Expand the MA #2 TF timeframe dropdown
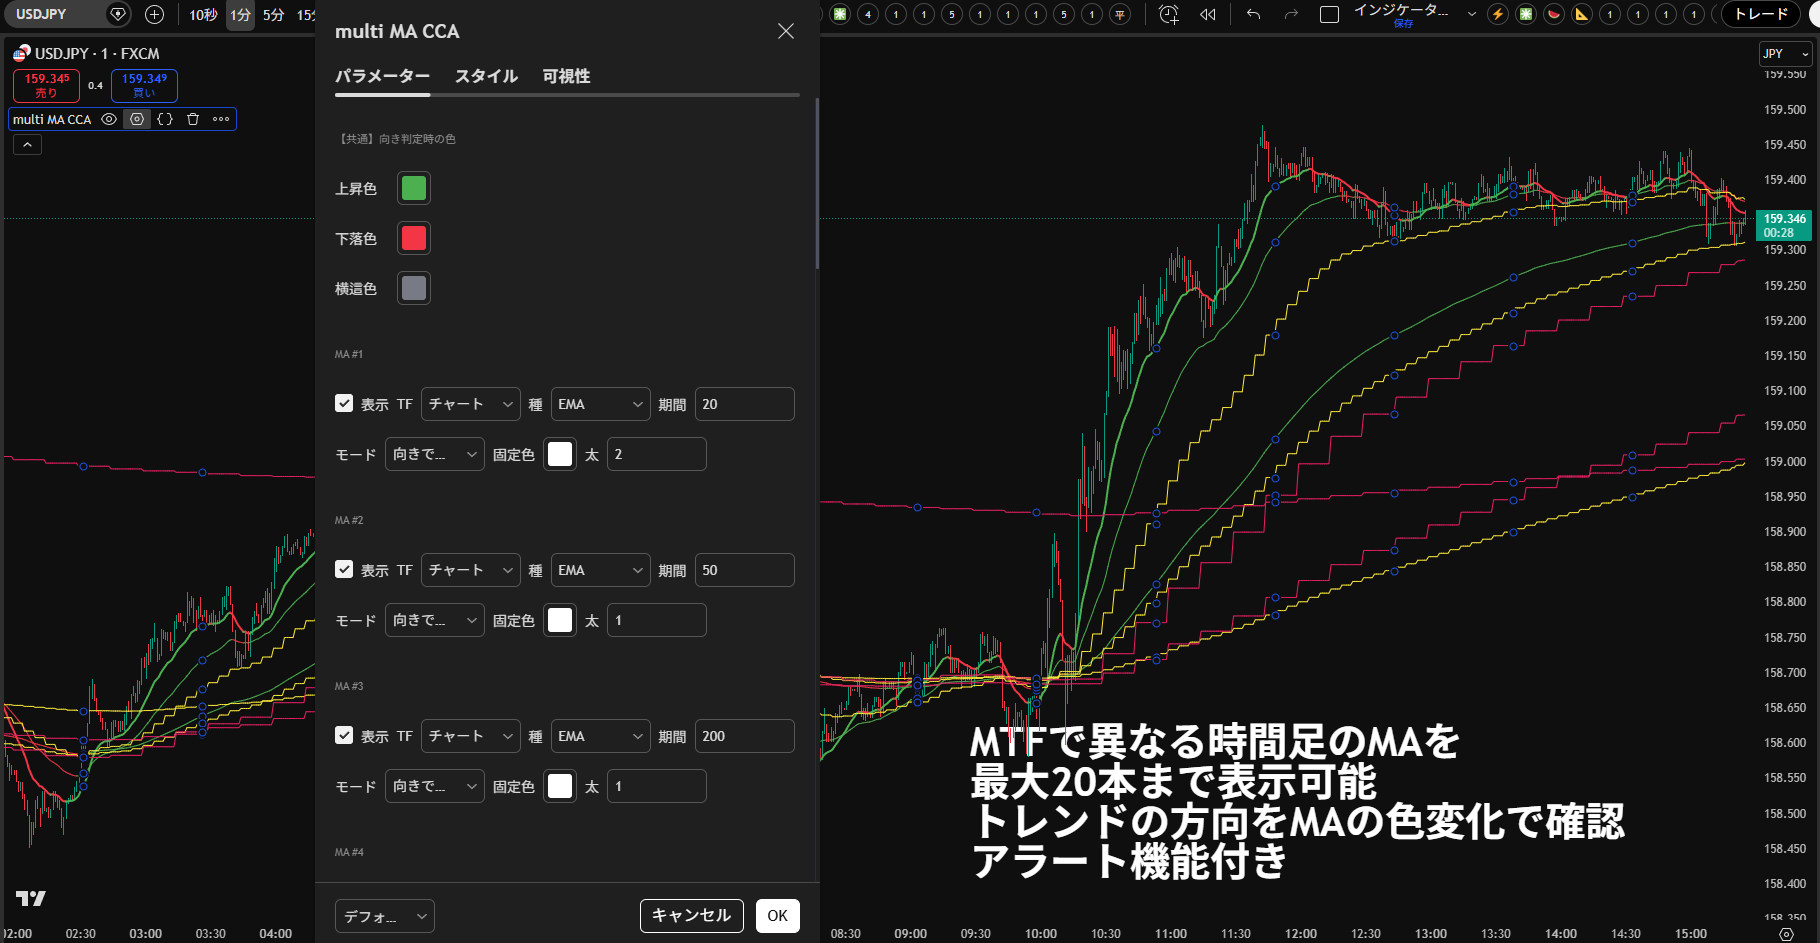The width and height of the screenshot is (1820, 943). [x=470, y=570]
